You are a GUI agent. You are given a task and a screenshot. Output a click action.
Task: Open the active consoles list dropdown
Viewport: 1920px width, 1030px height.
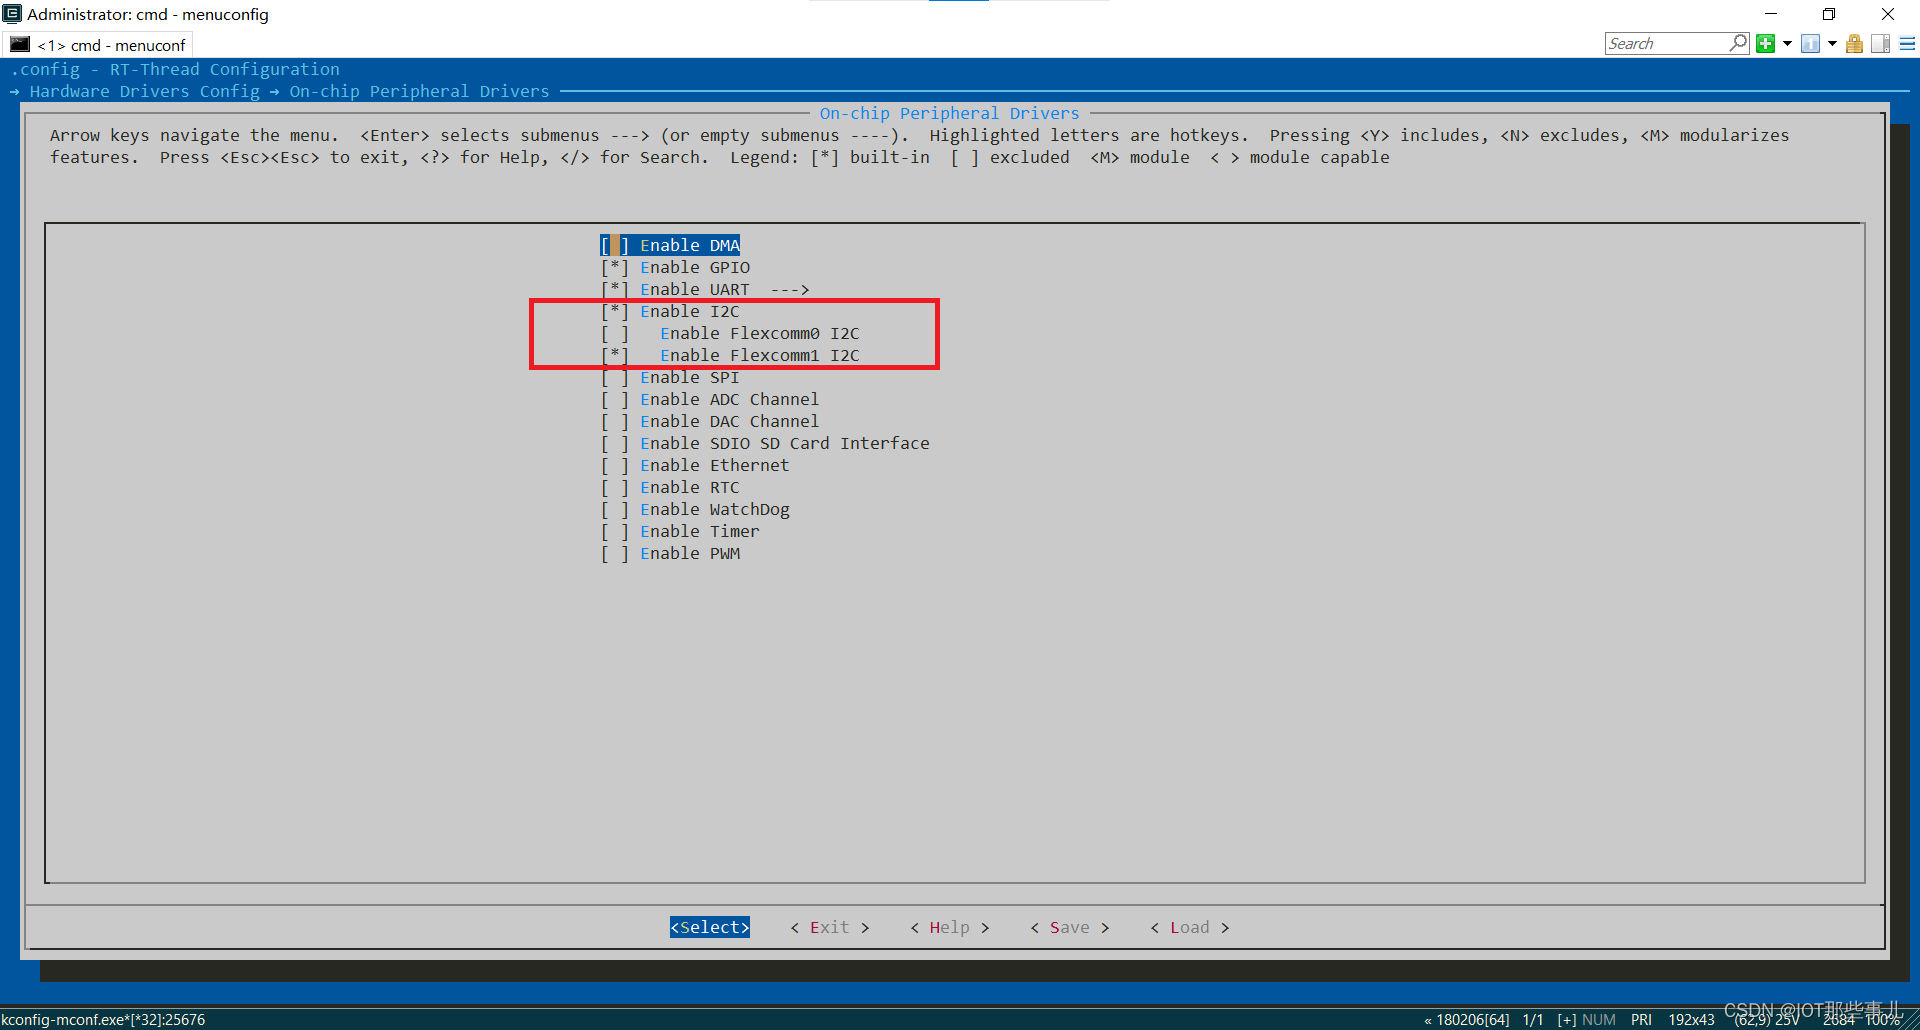(x=1832, y=43)
